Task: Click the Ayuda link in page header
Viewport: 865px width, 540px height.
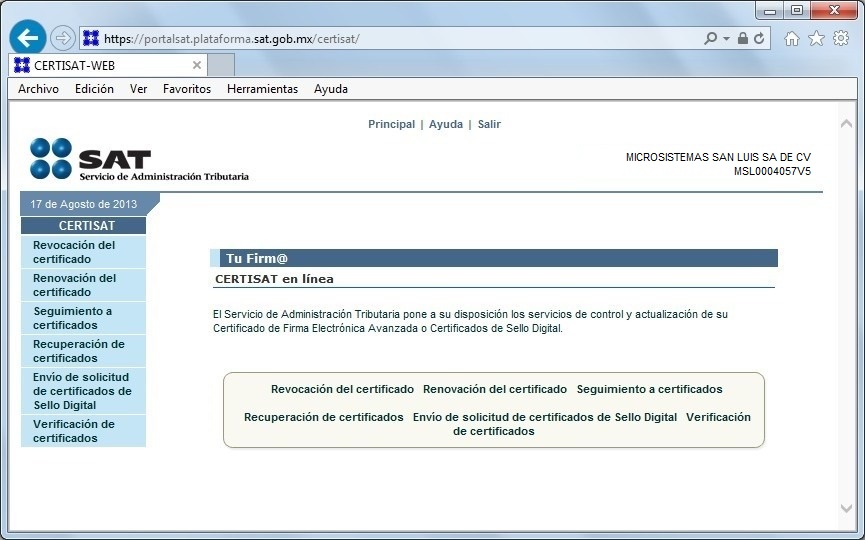Action: (446, 124)
